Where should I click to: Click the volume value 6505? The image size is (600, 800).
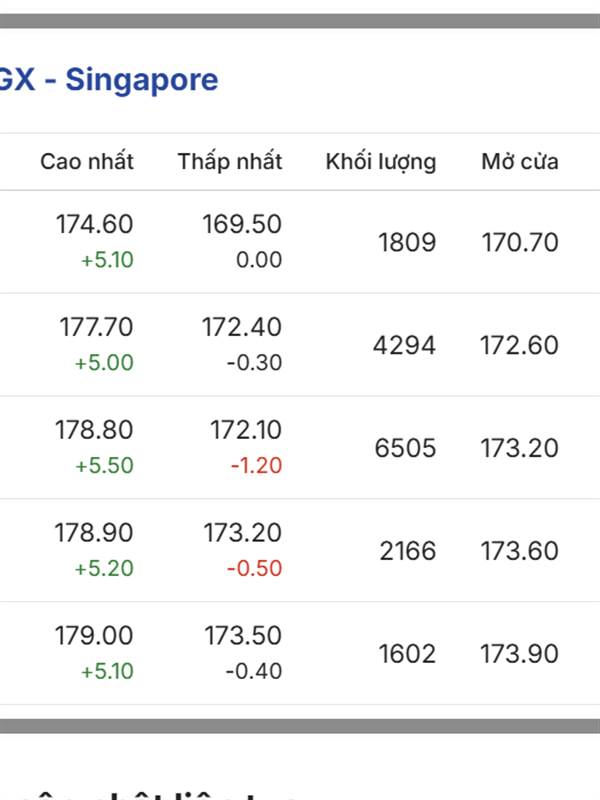pos(405,448)
